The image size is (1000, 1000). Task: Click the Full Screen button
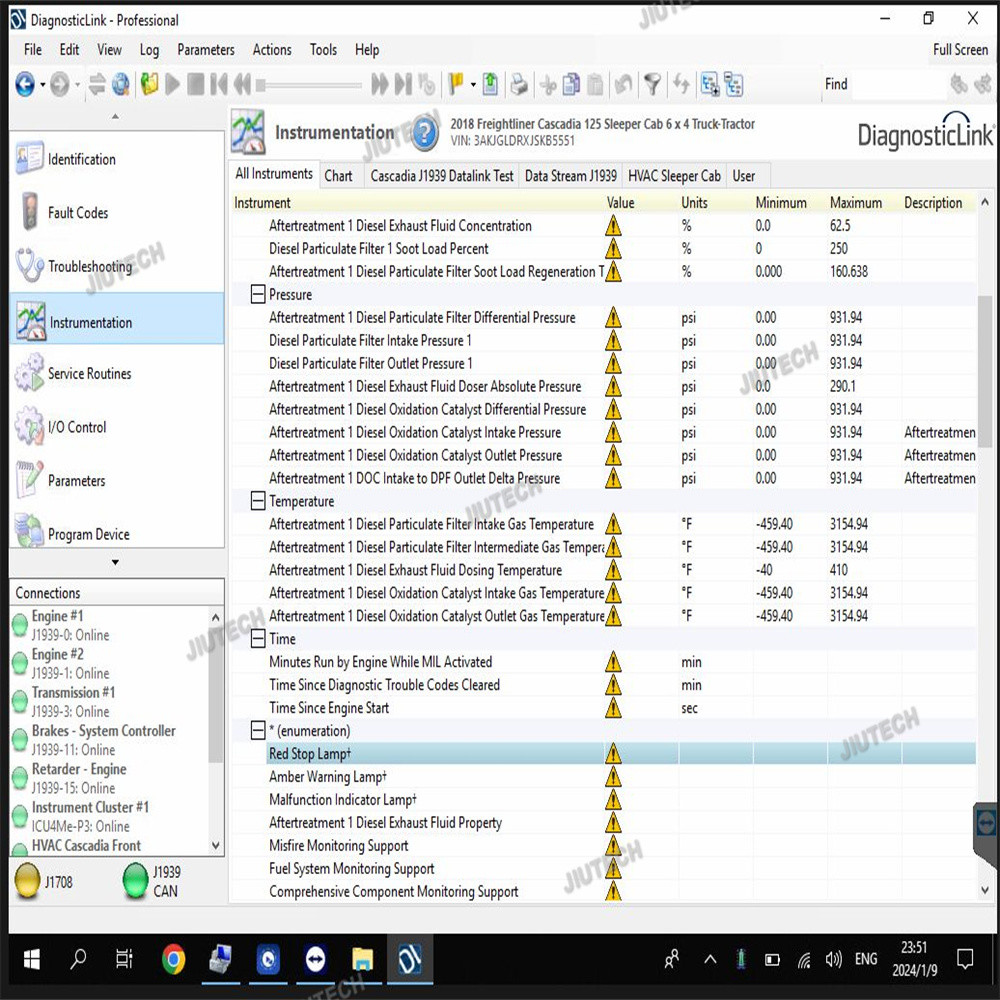pos(960,50)
